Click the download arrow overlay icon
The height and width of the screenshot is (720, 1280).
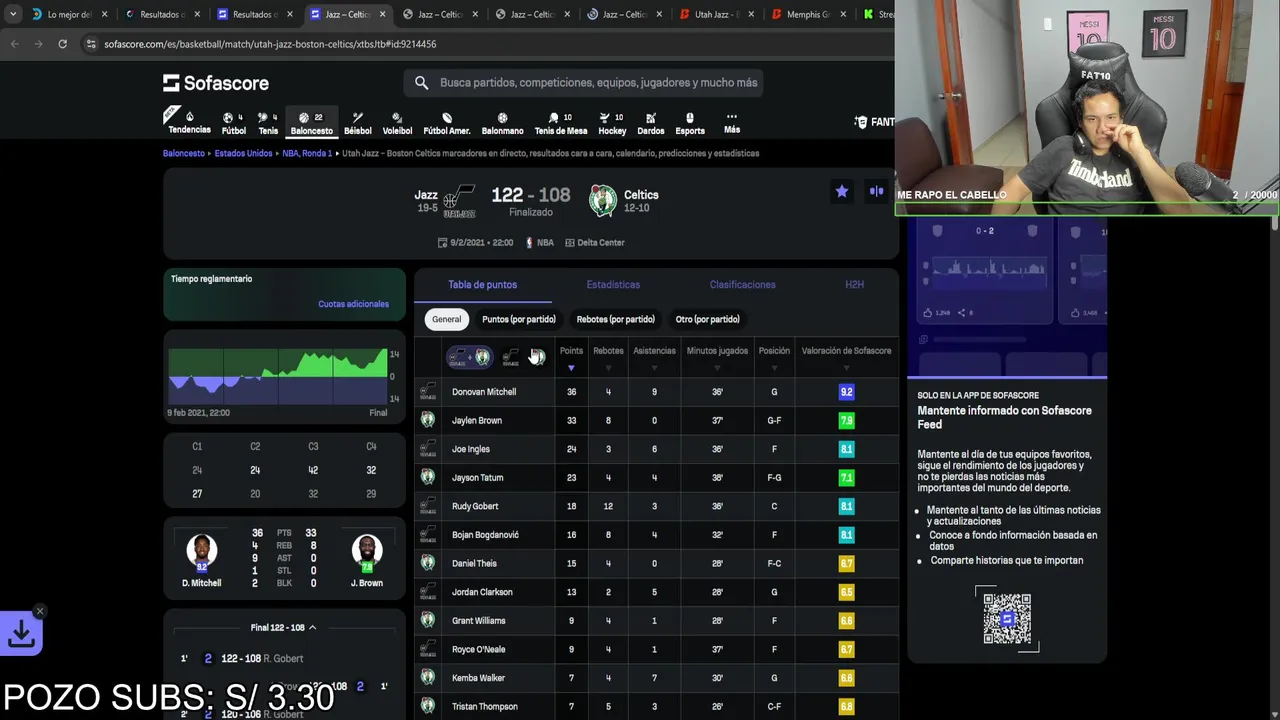pyautogui.click(x=21, y=634)
